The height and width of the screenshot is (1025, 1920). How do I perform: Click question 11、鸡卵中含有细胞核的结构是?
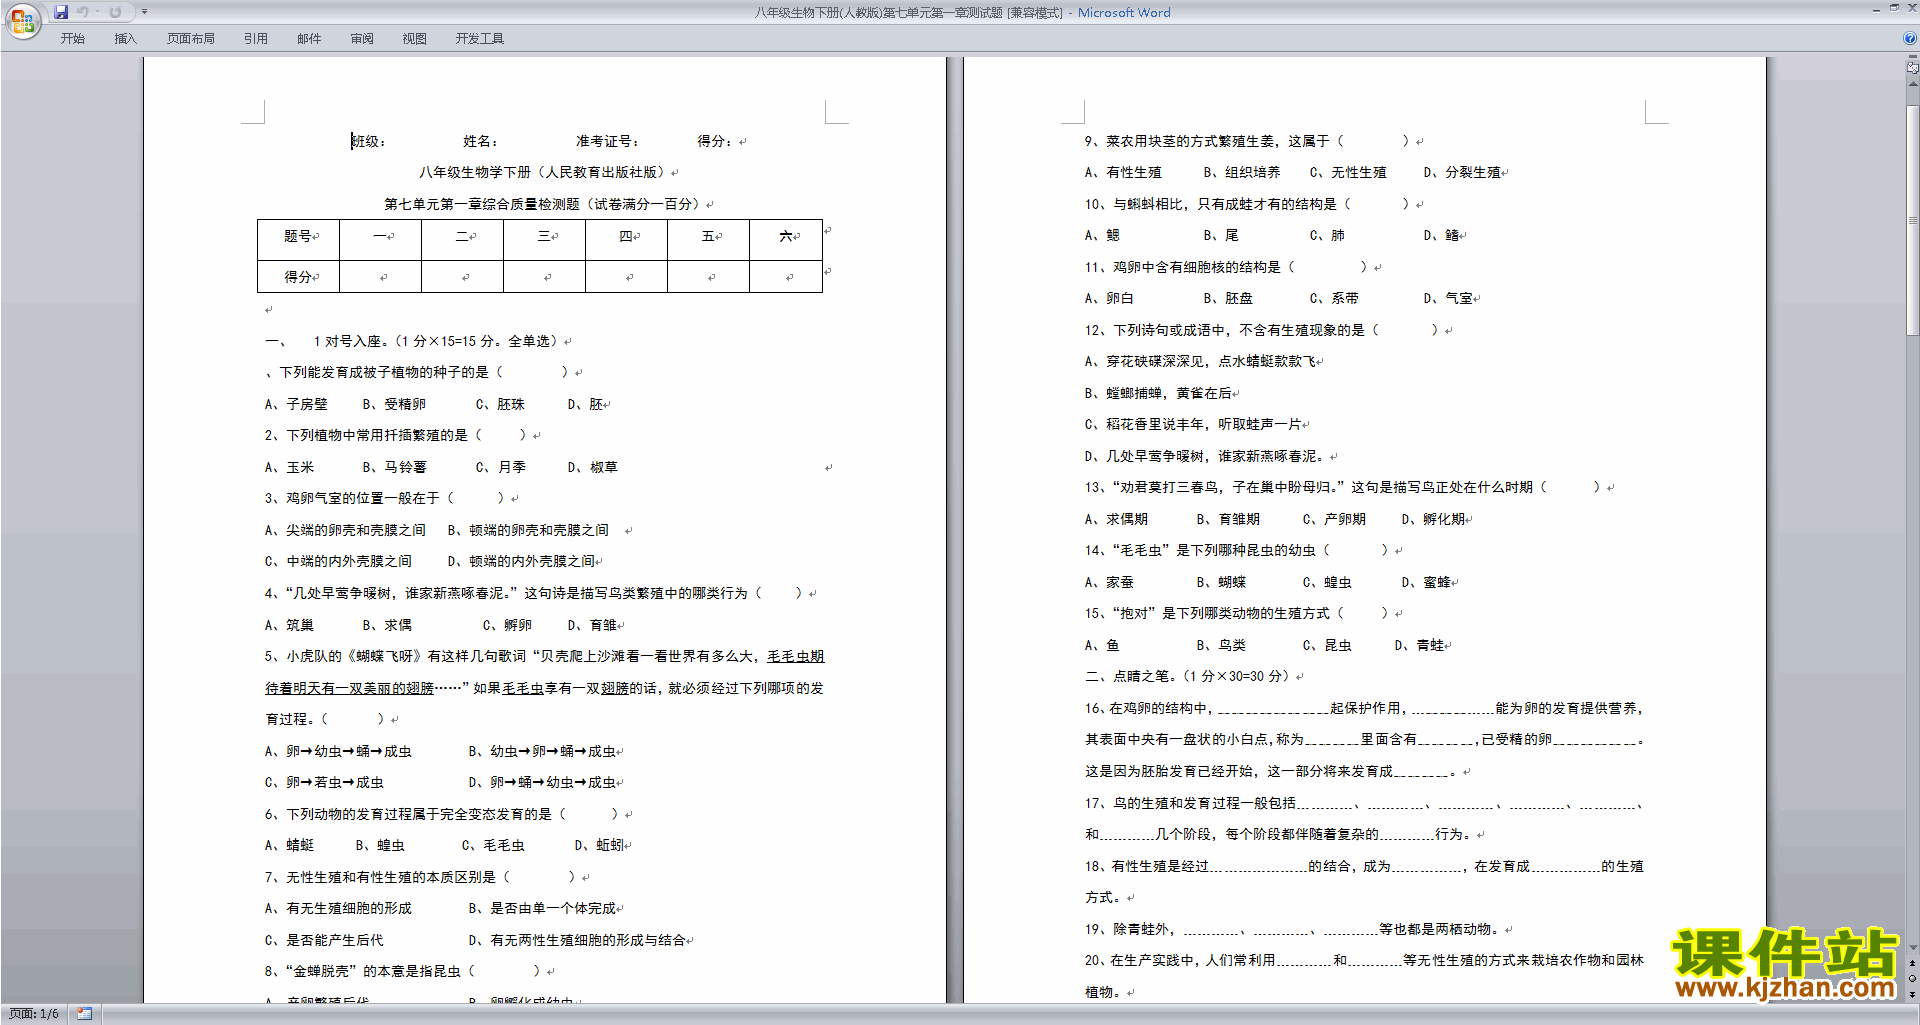tap(1226, 267)
